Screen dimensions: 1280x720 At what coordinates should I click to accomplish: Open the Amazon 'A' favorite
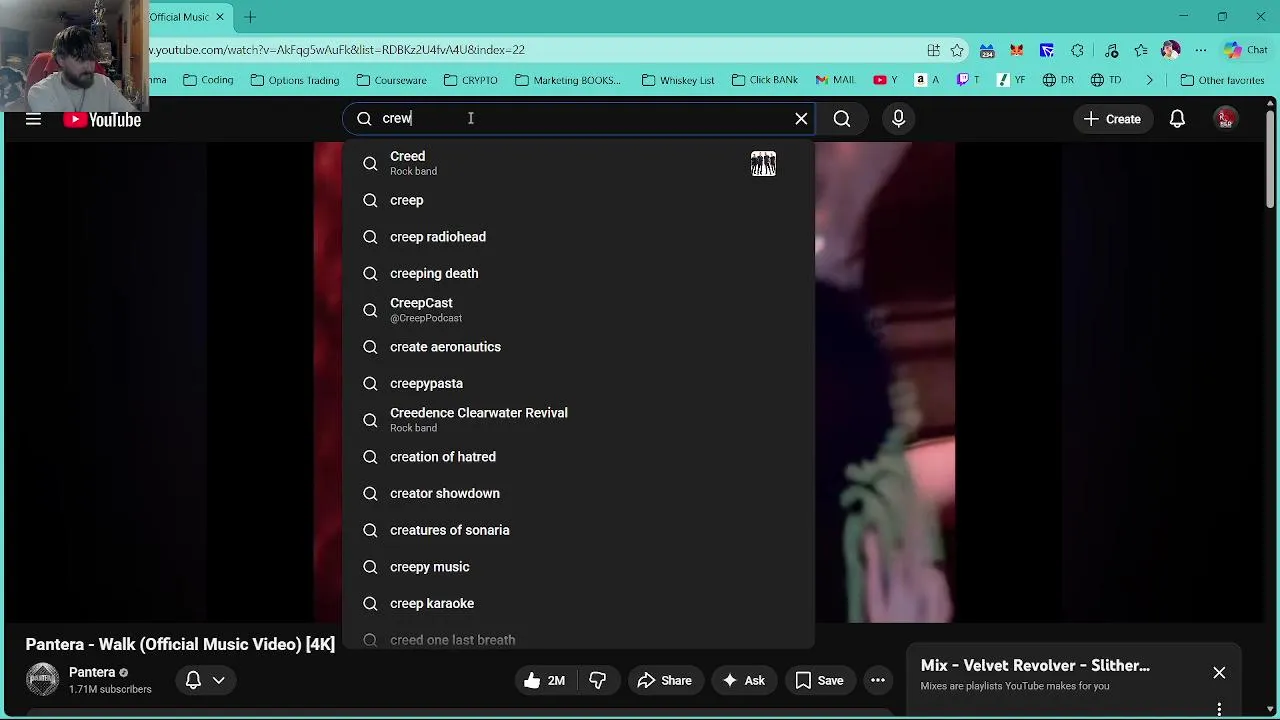[x=927, y=80]
